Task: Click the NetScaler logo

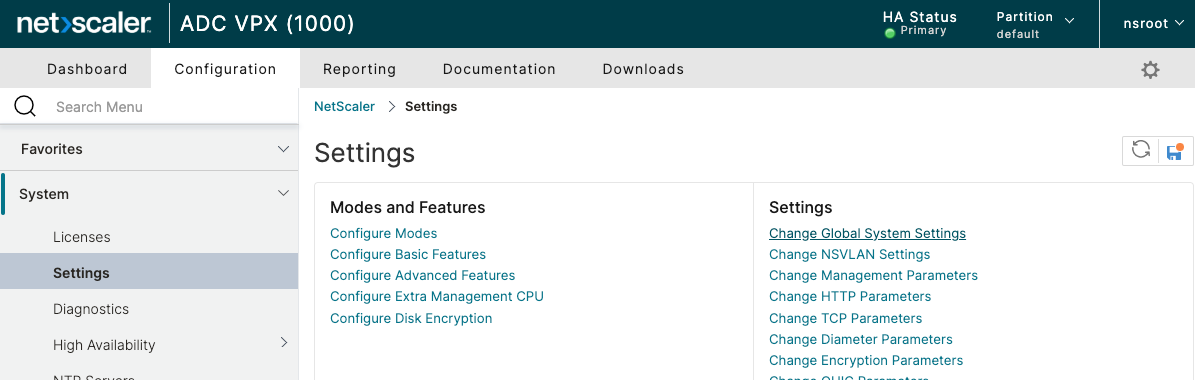Action: (x=84, y=24)
